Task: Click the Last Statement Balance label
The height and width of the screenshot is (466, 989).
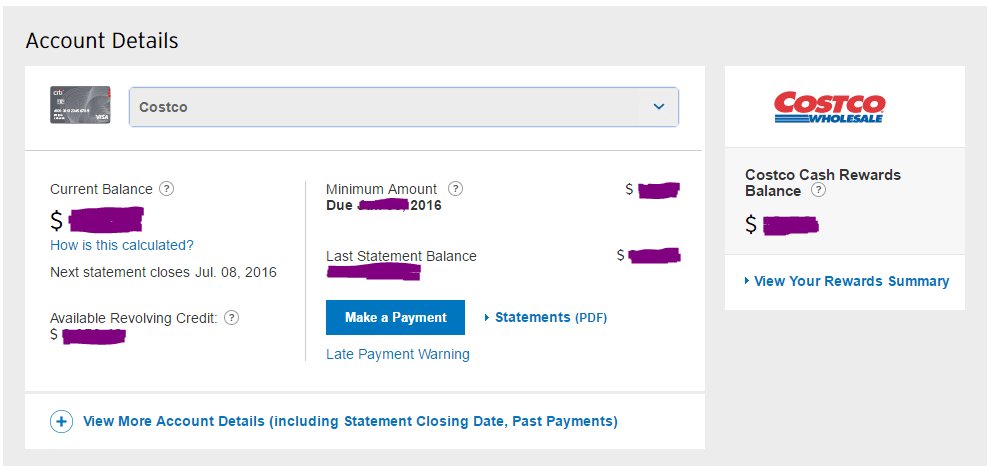Action: [x=401, y=256]
